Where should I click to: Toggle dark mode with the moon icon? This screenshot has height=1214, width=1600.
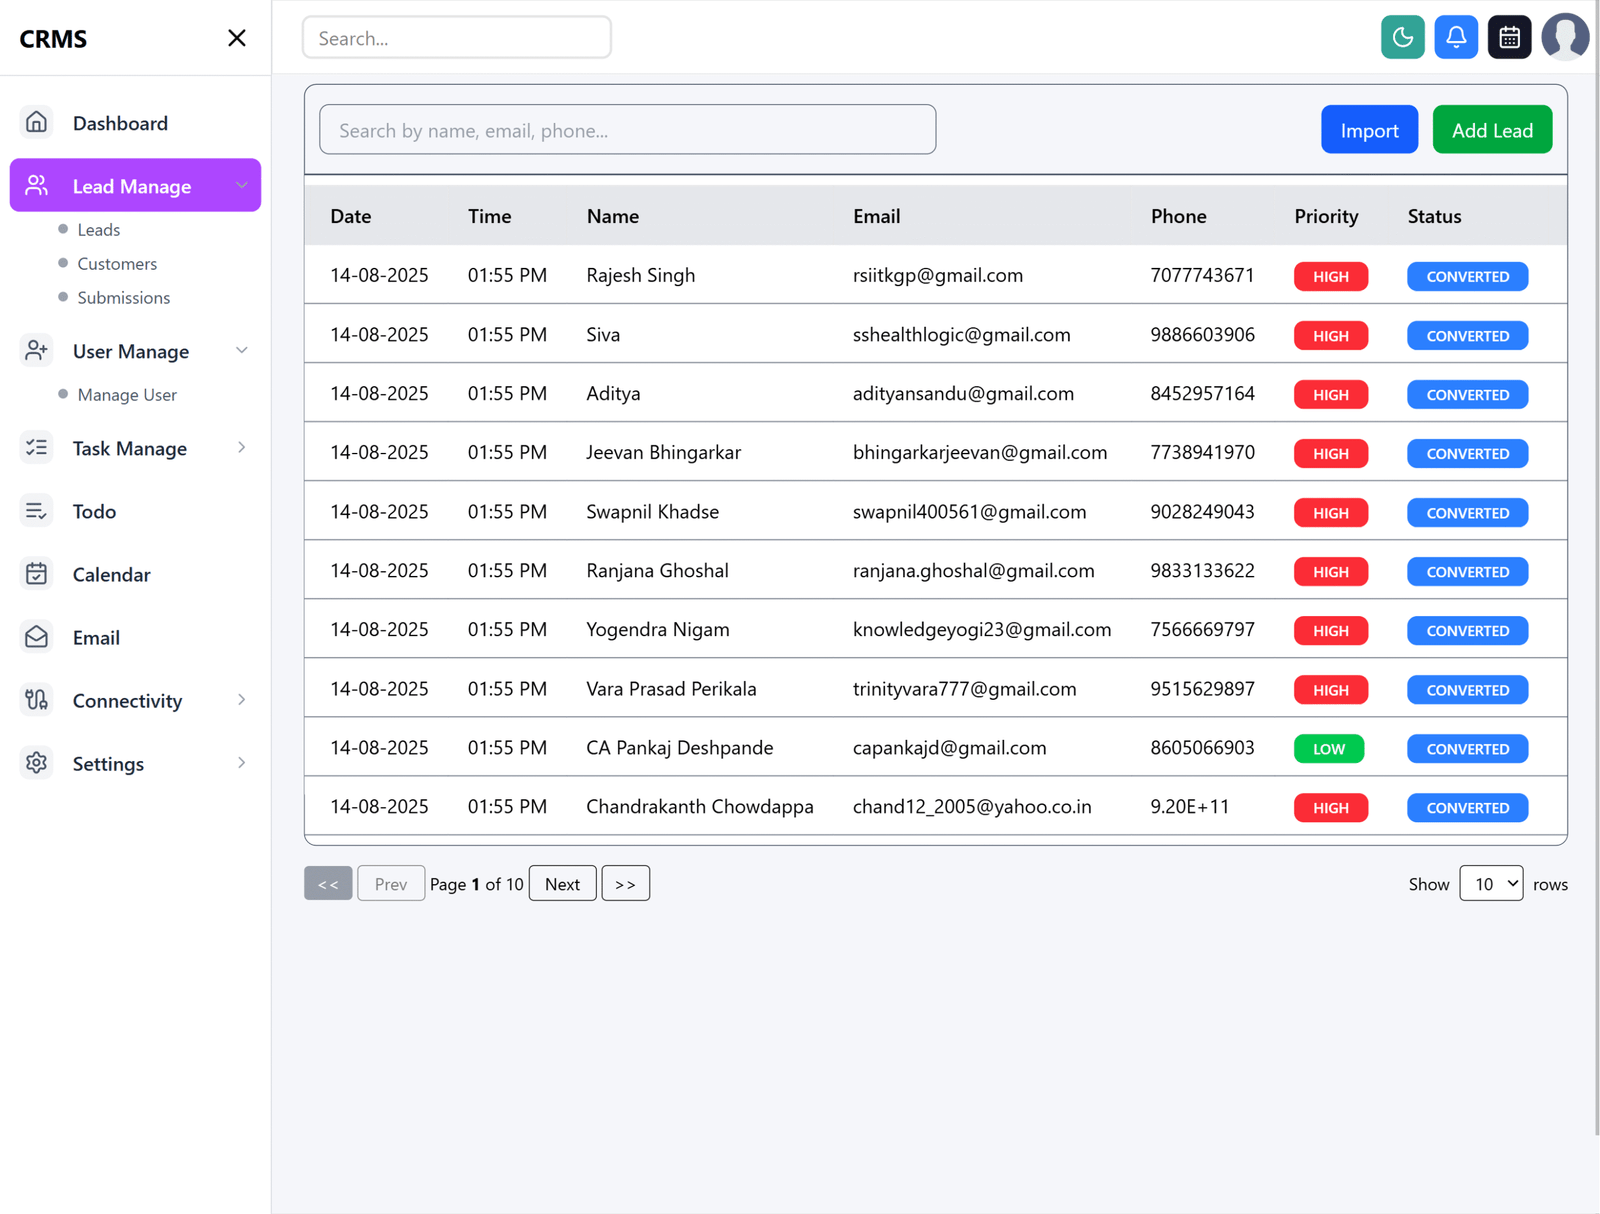[1403, 36]
